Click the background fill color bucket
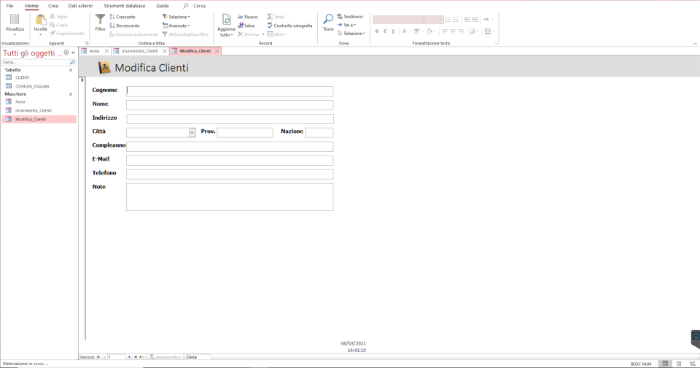The height and width of the screenshot is (368, 700). click(429, 31)
